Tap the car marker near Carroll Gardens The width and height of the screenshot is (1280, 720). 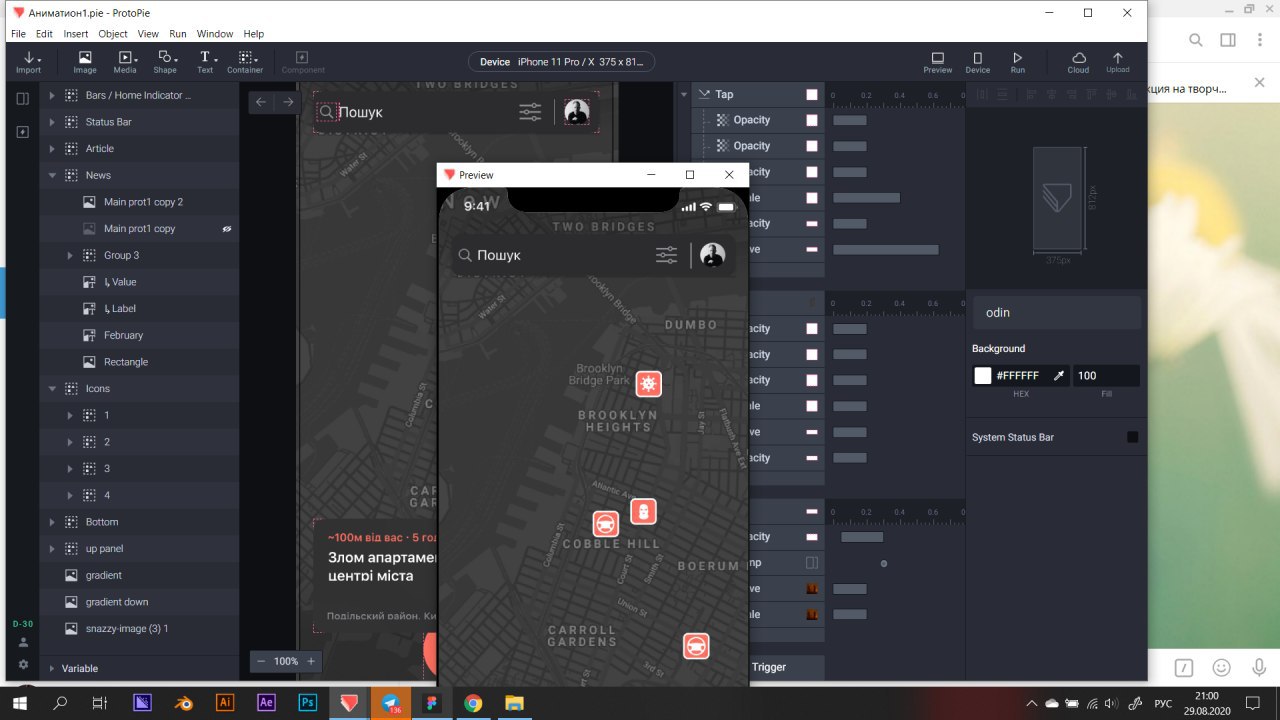coord(697,646)
